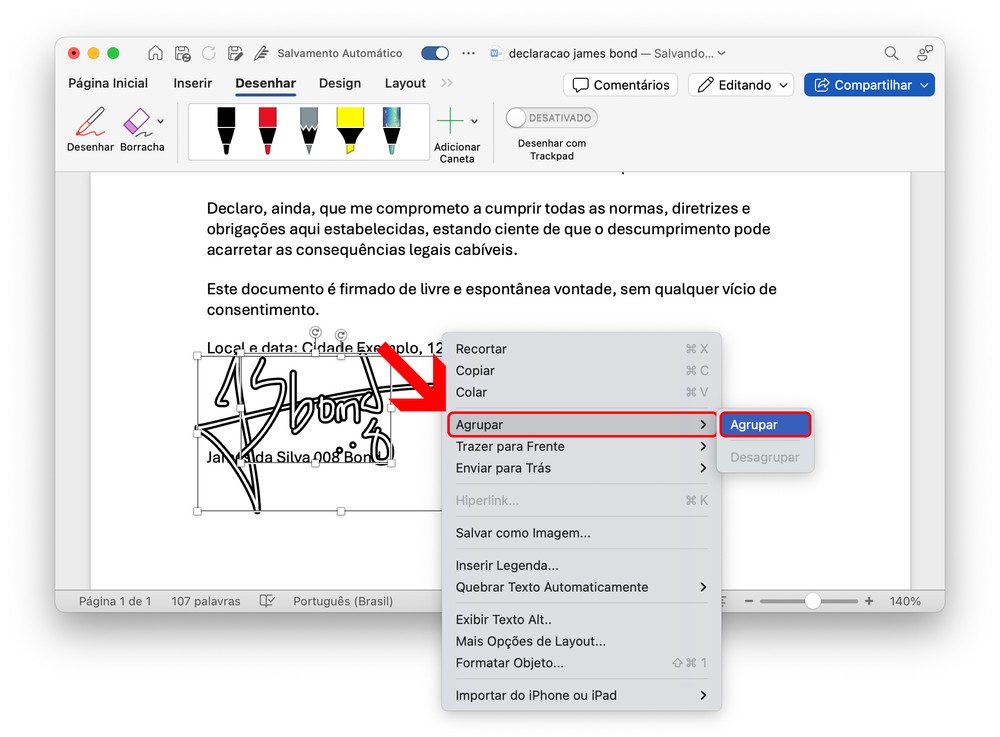Expand the Trazer para Frente submenu

(580, 446)
